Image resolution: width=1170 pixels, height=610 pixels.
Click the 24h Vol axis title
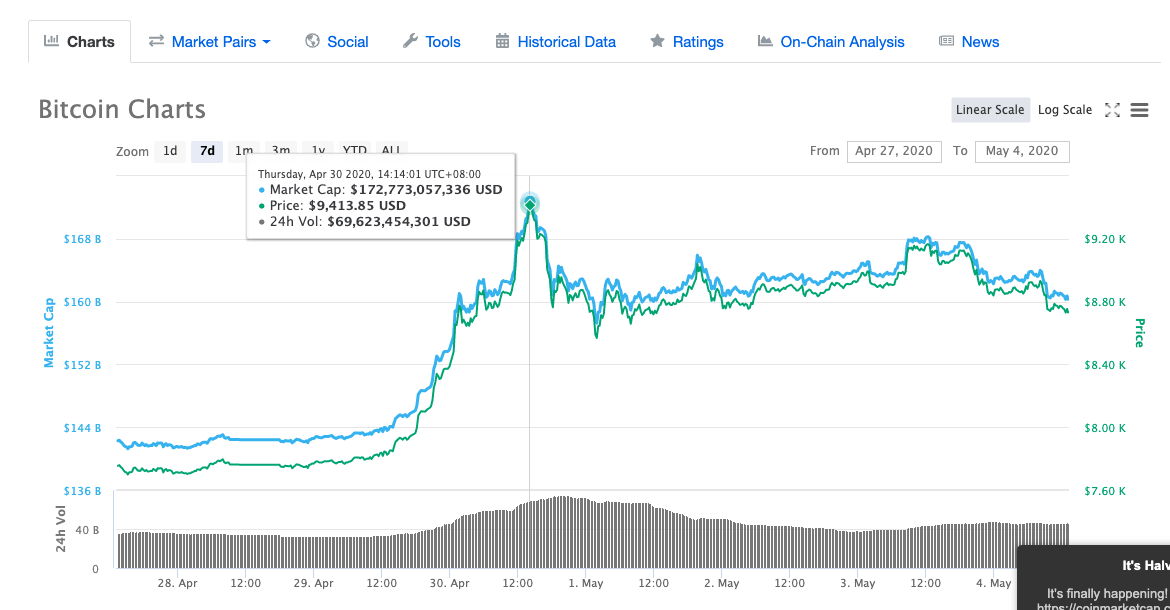60,529
